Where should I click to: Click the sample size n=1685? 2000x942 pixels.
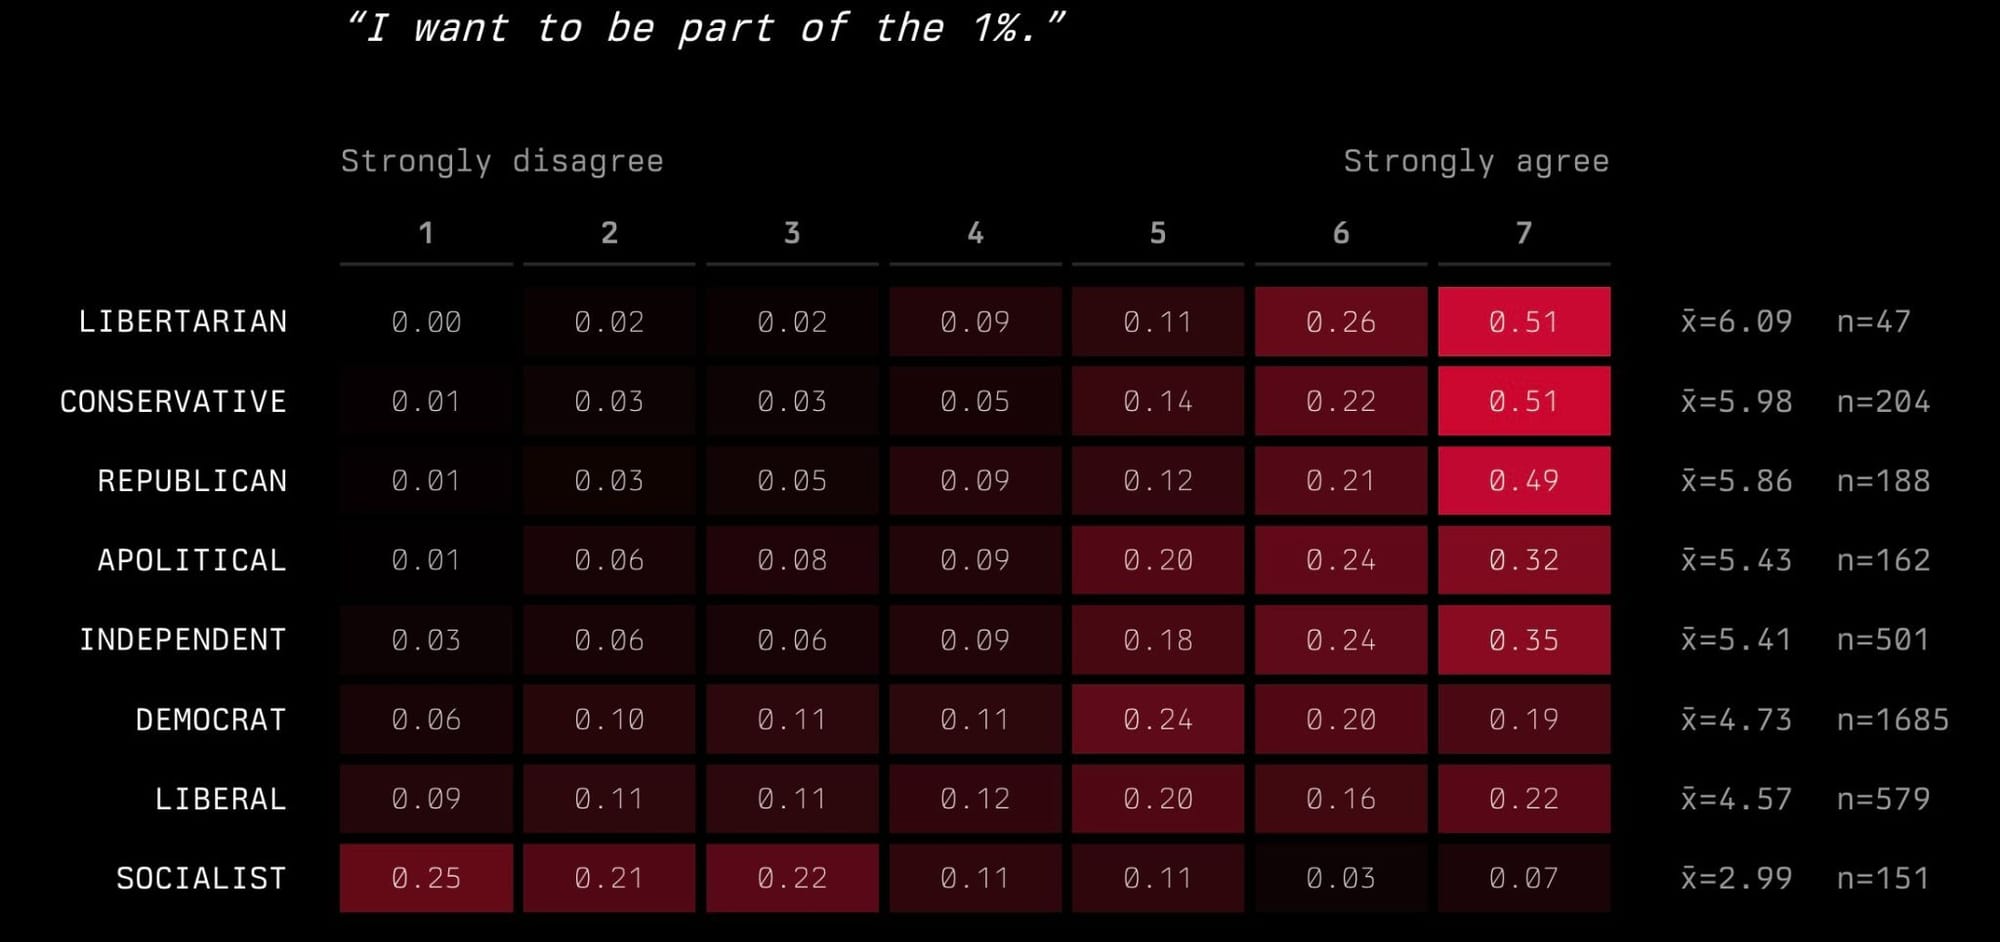pyautogui.click(x=1893, y=719)
